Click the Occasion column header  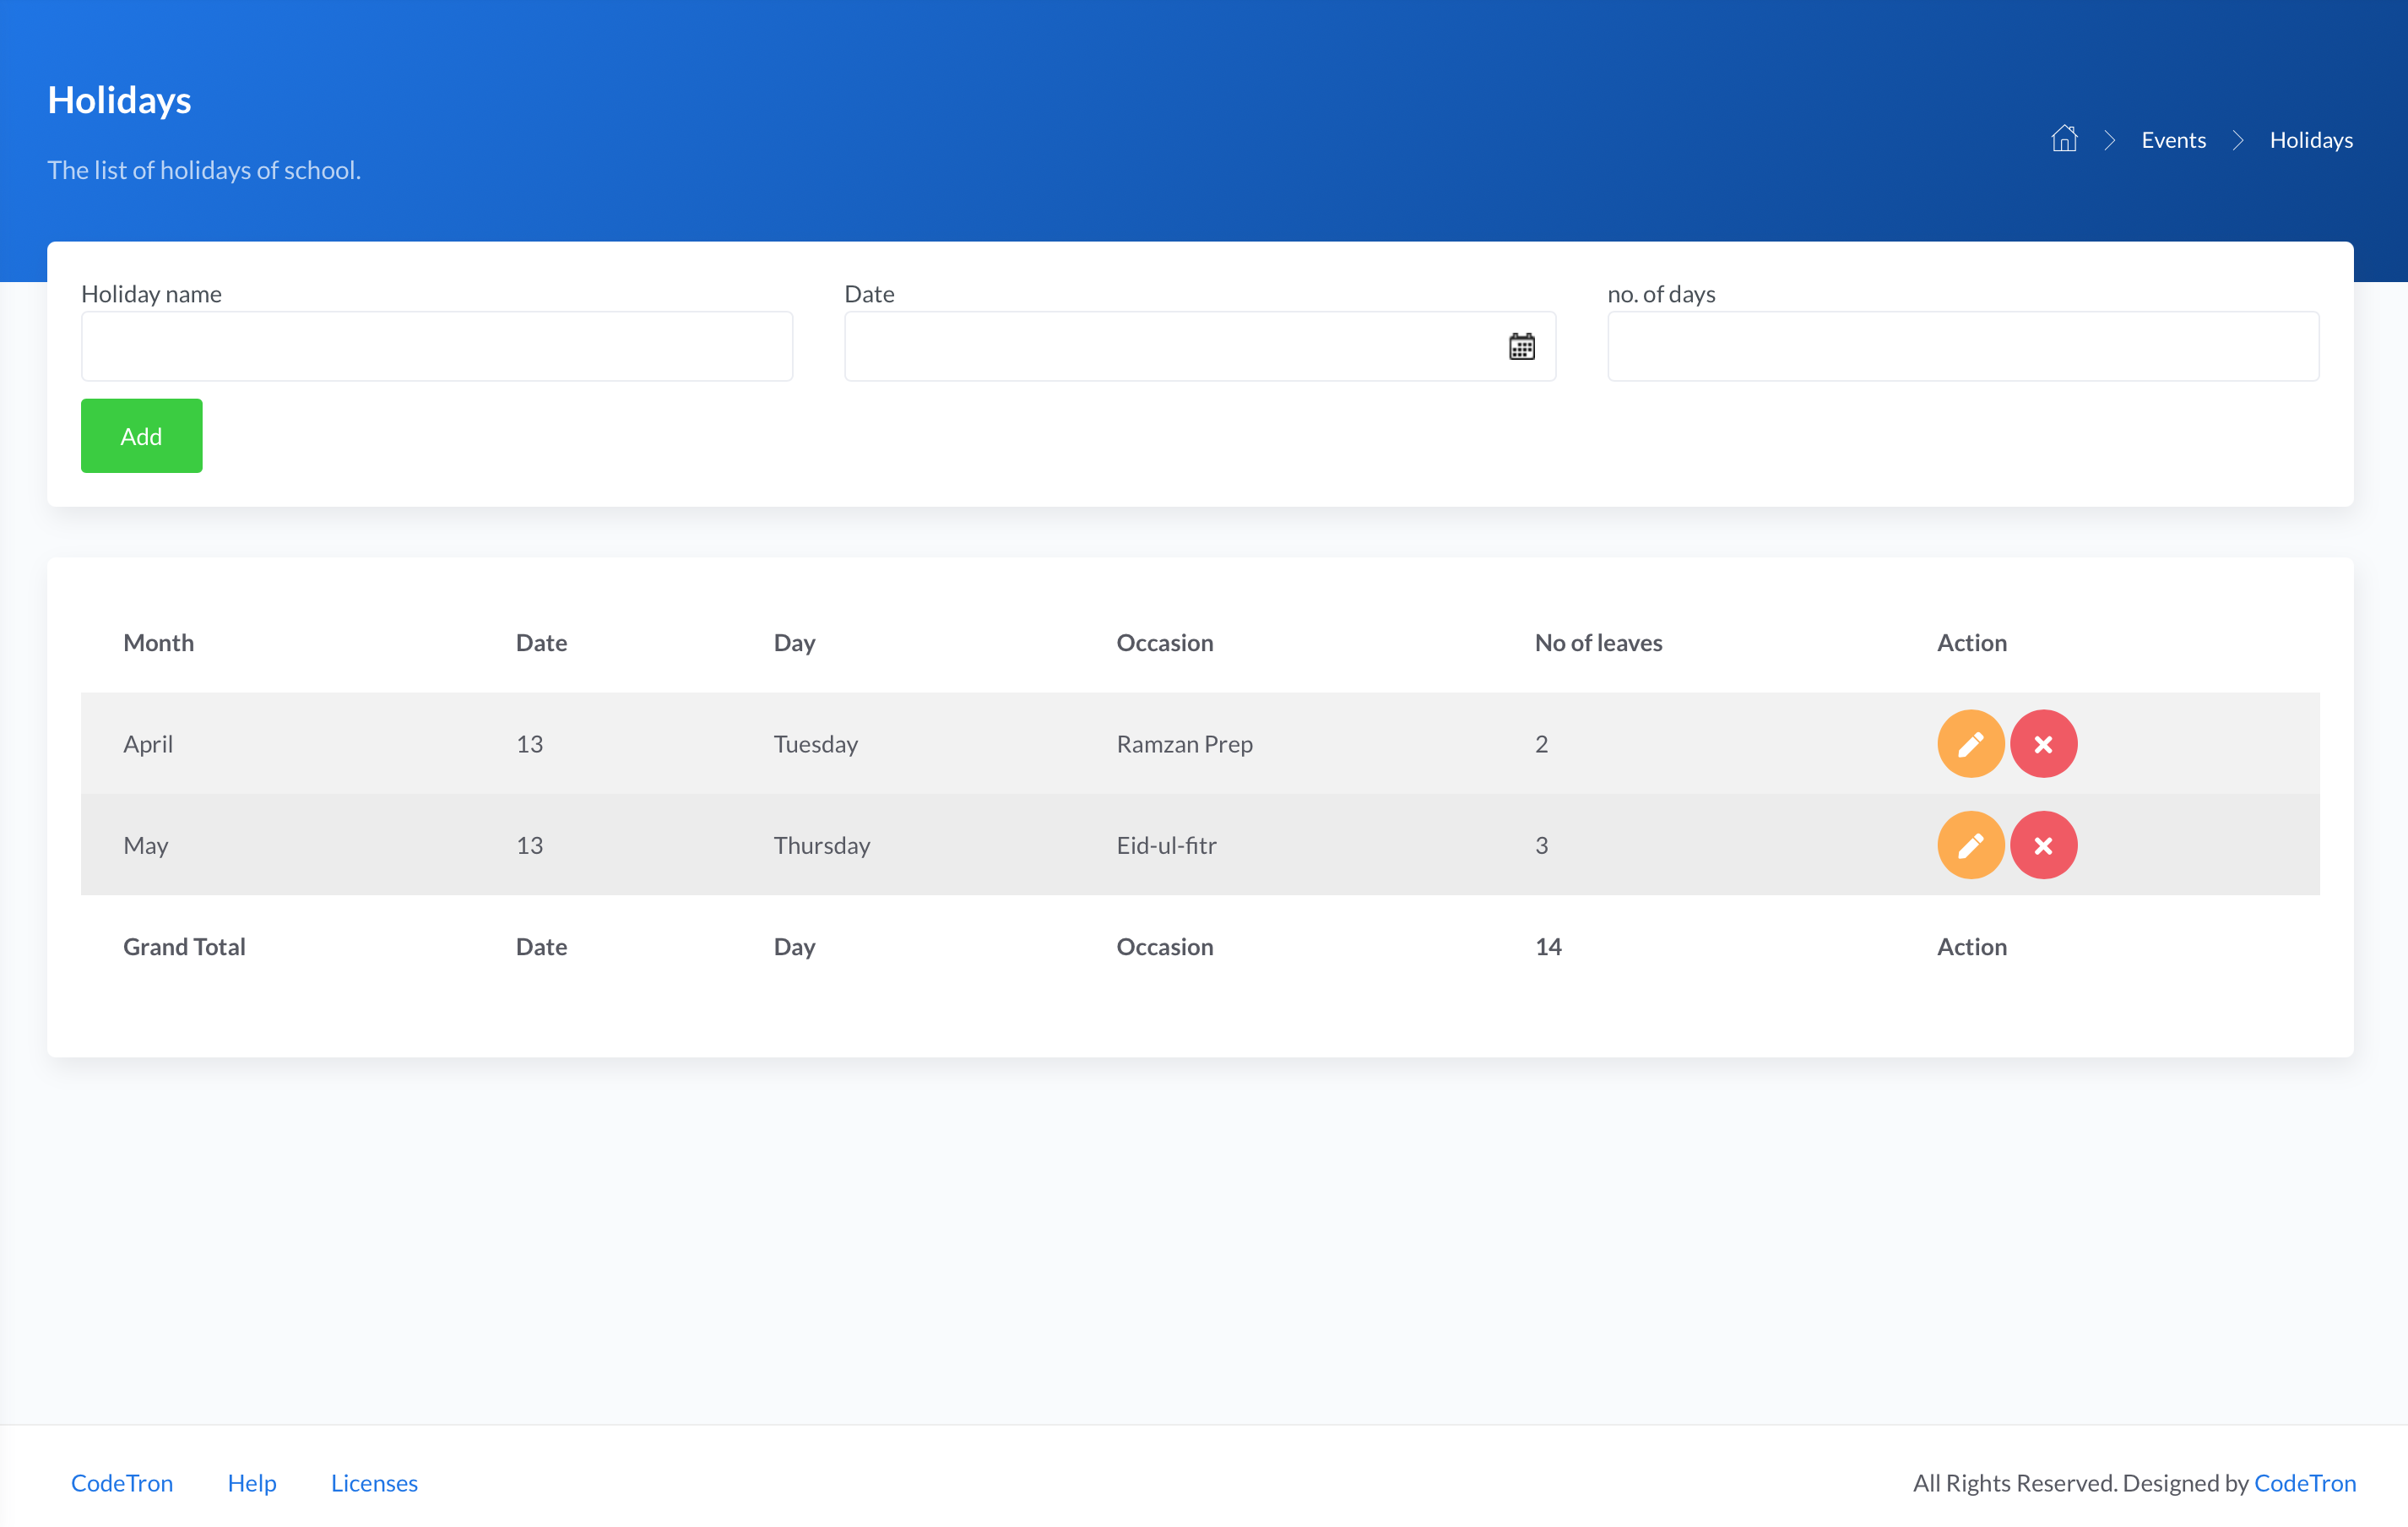[1164, 642]
